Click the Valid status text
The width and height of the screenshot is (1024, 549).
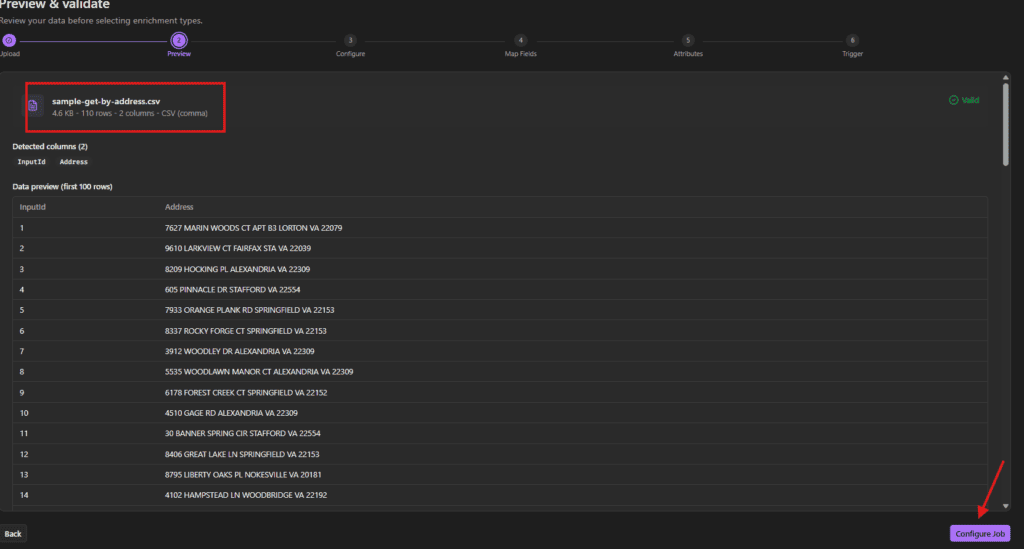point(970,100)
